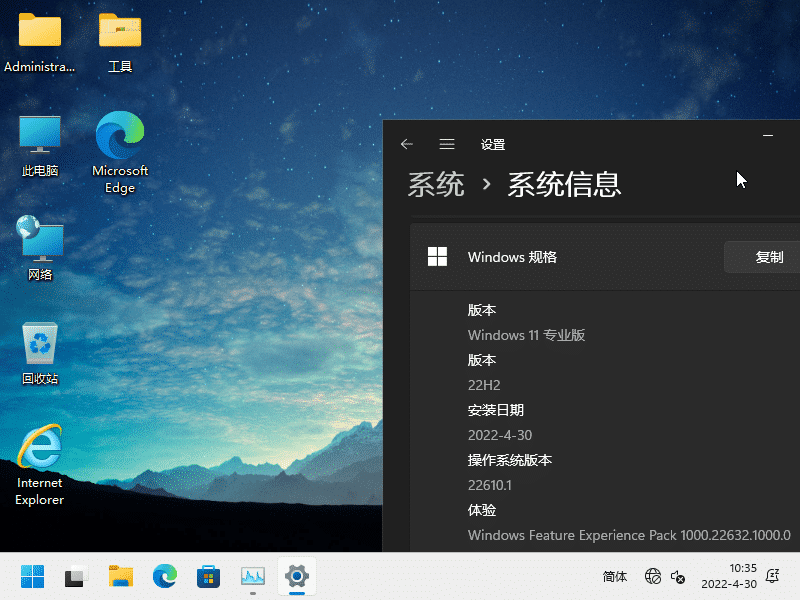
Task: Select the 工具 folder on the desktop
Action: tap(120, 41)
